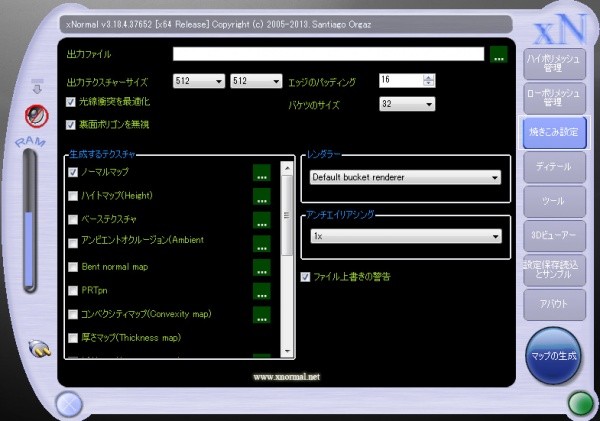The height and width of the screenshot is (421, 600).
Task: Open second texture size 512 dropdown
Action: tap(256, 81)
